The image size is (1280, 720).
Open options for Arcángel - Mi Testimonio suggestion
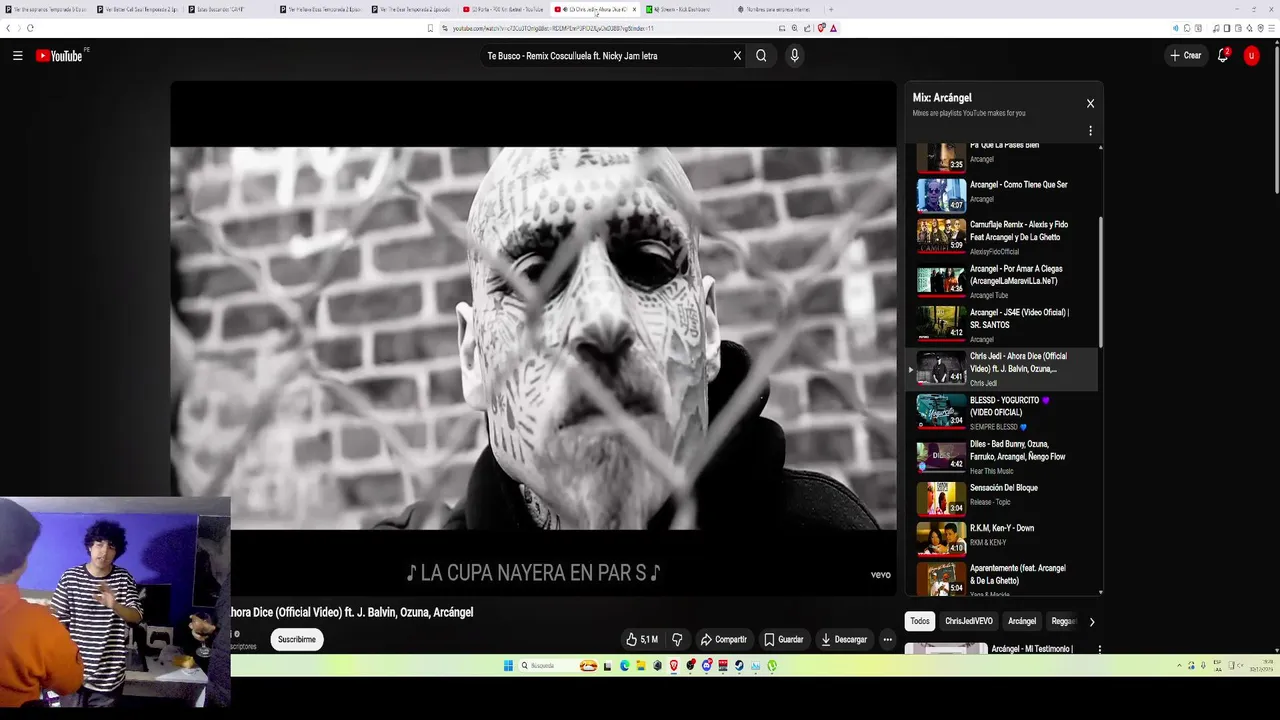(1099, 649)
